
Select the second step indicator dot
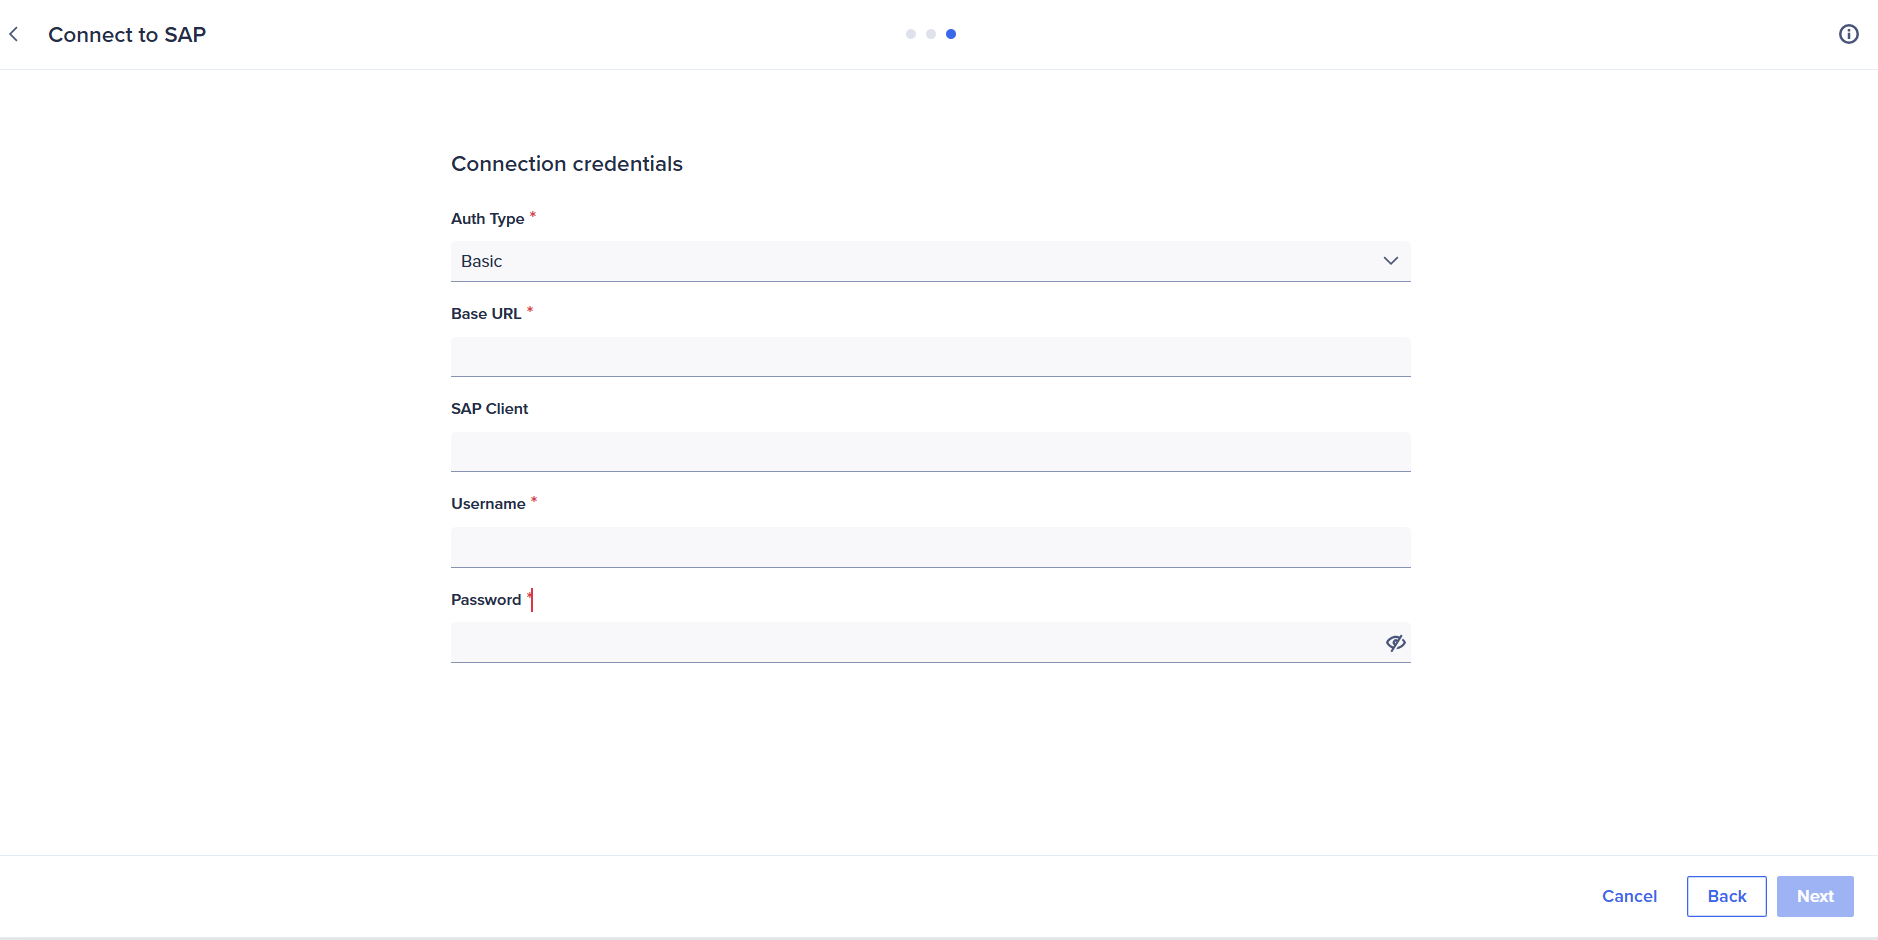pyautogui.click(x=930, y=34)
